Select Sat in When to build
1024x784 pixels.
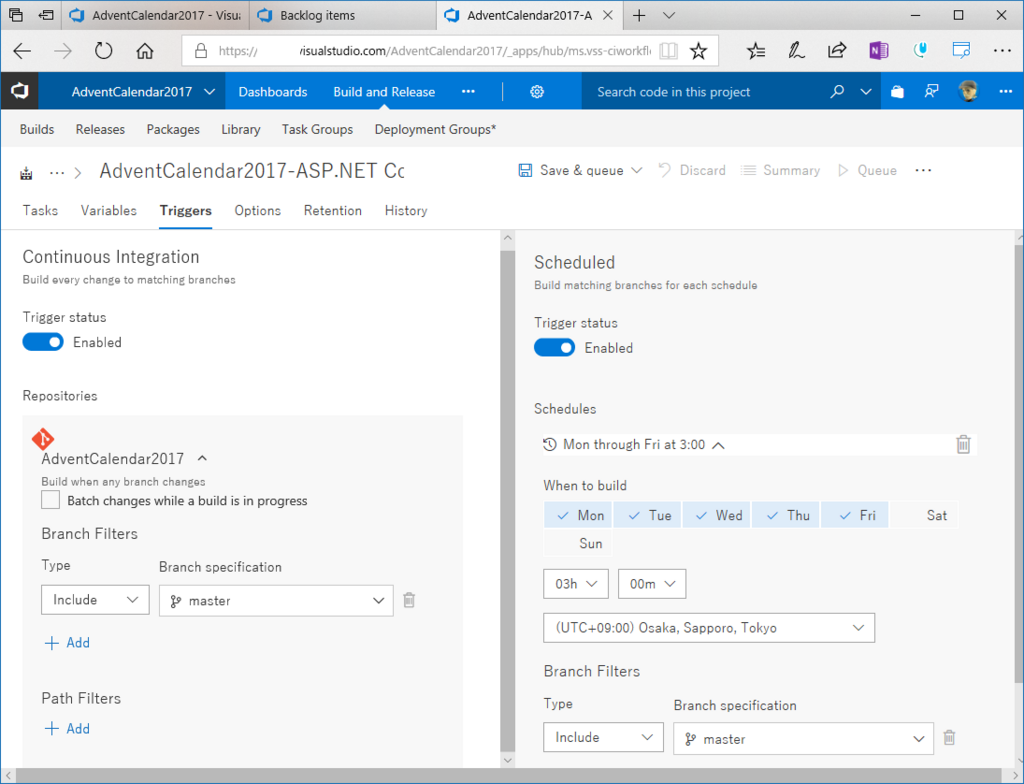pos(923,515)
